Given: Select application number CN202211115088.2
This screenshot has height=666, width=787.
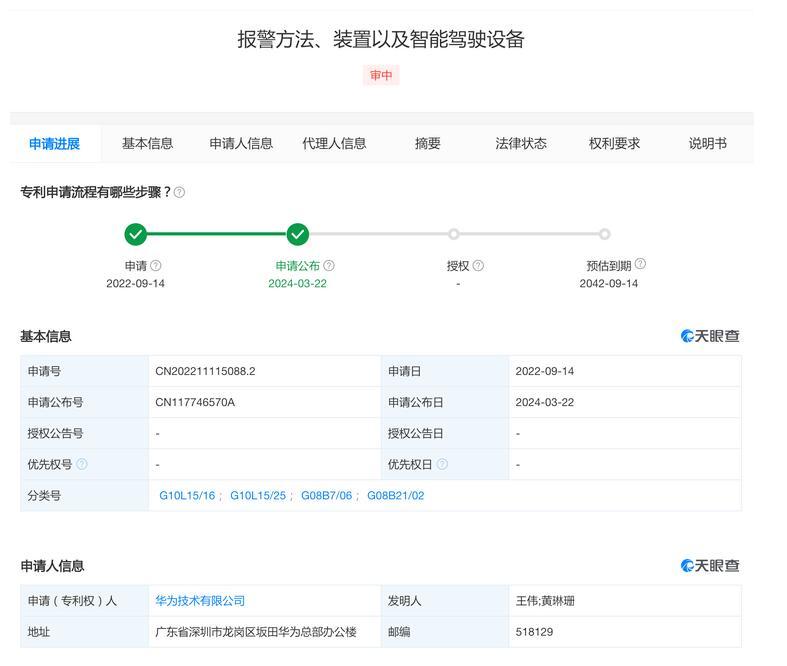Looking at the screenshot, I should 205,371.
